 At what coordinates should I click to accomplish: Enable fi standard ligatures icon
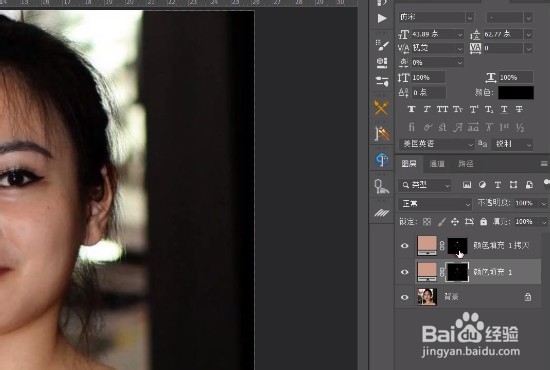411,127
